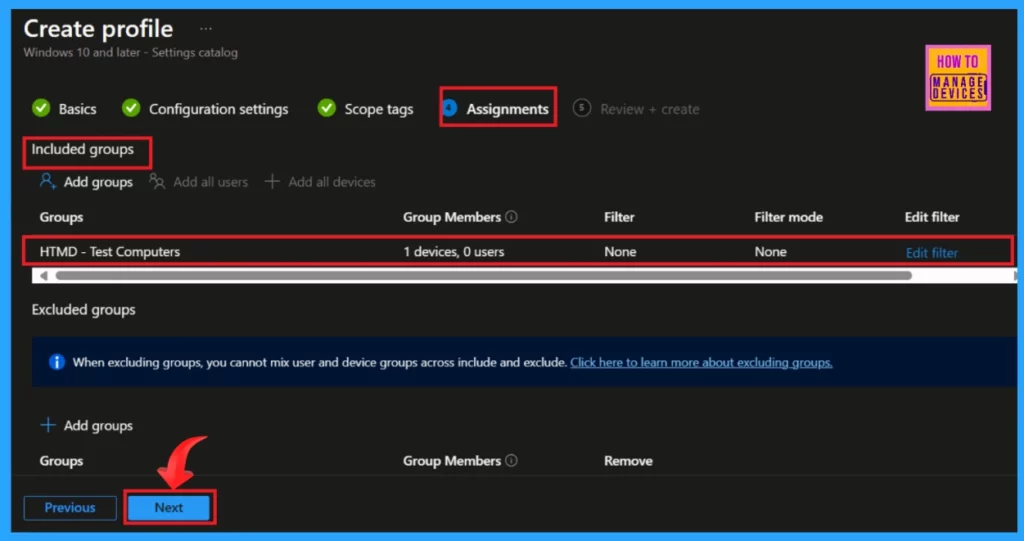Click Add groups under Excluded groups
1024x541 pixels.
click(86, 425)
